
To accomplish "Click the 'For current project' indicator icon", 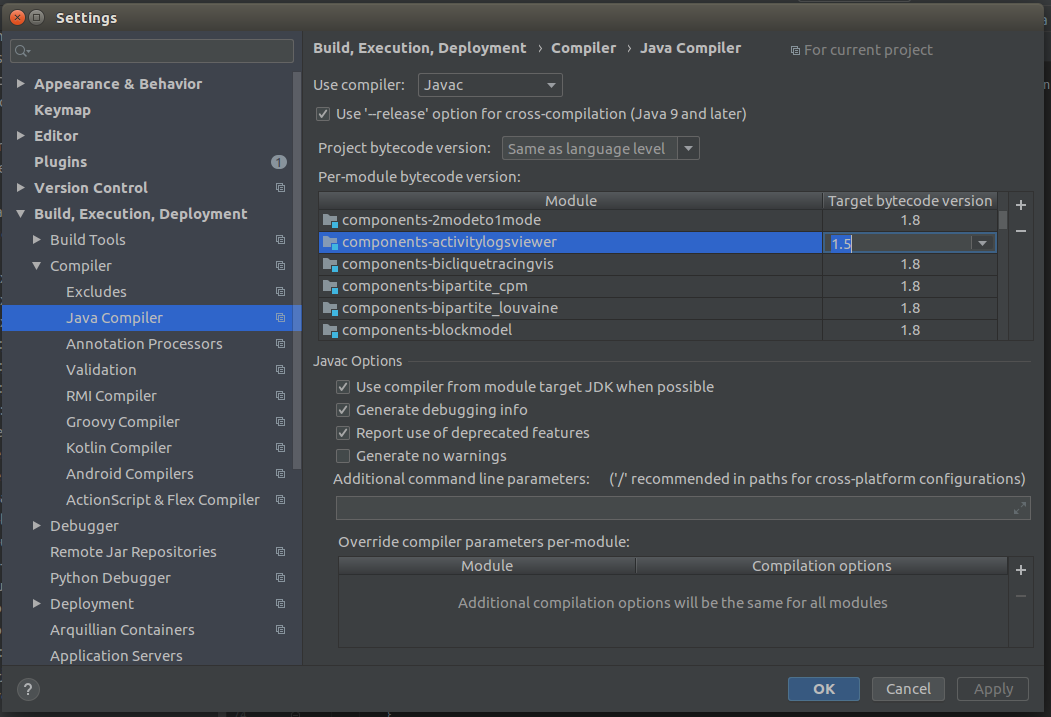I will coord(796,49).
